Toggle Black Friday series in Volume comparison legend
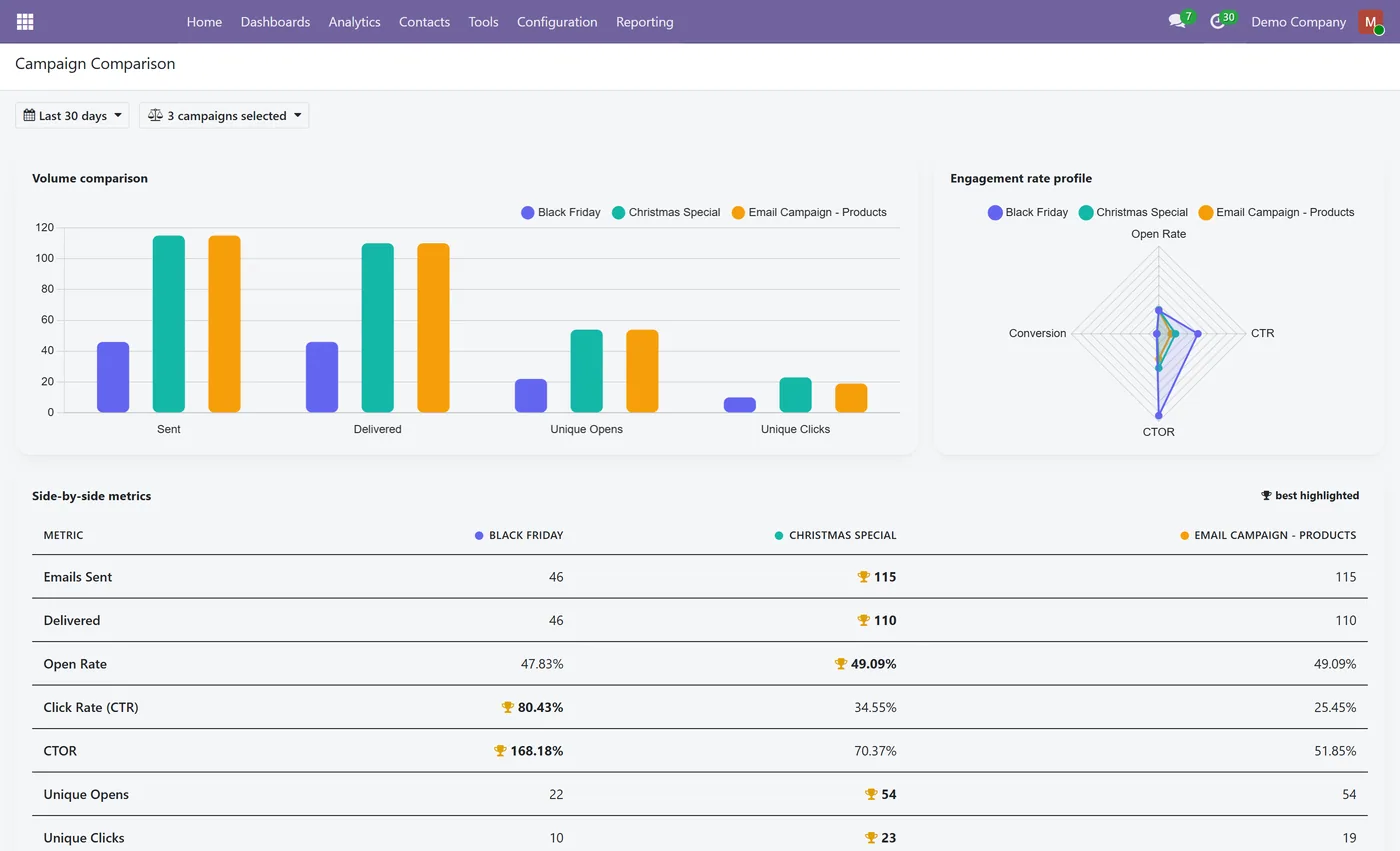This screenshot has width=1400, height=851. point(561,212)
